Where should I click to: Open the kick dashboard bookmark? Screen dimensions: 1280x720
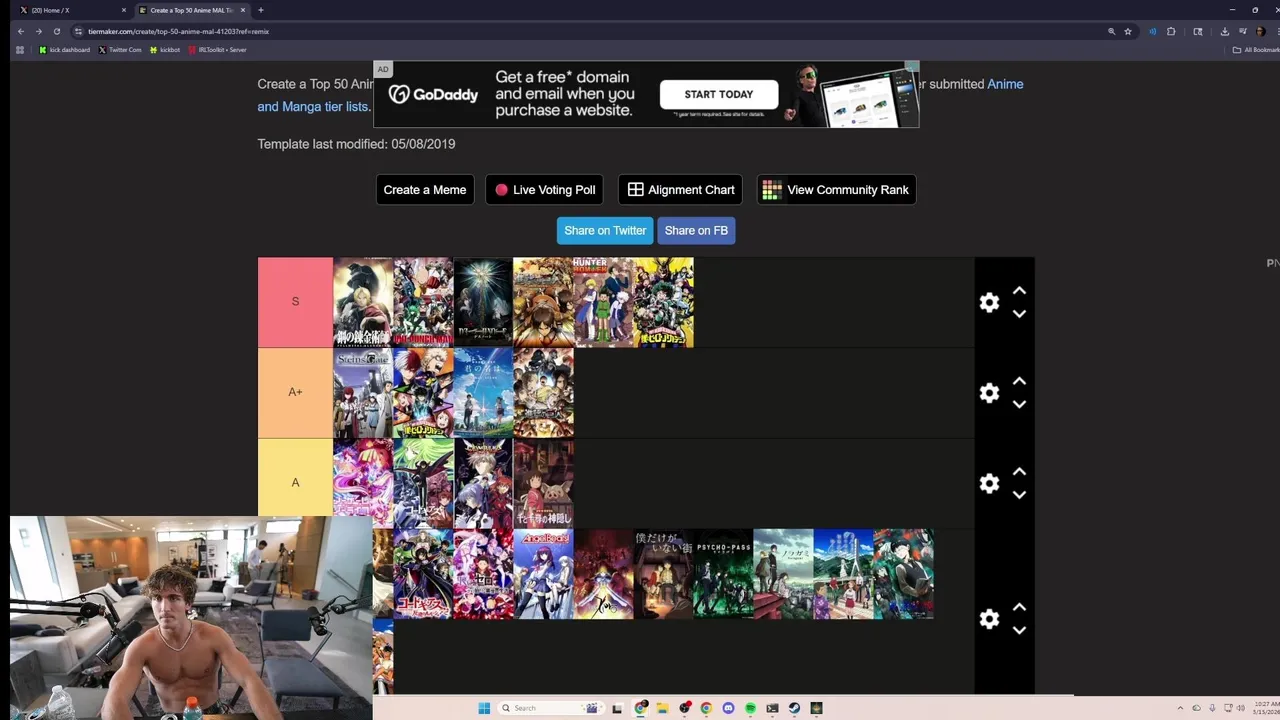[x=64, y=50]
